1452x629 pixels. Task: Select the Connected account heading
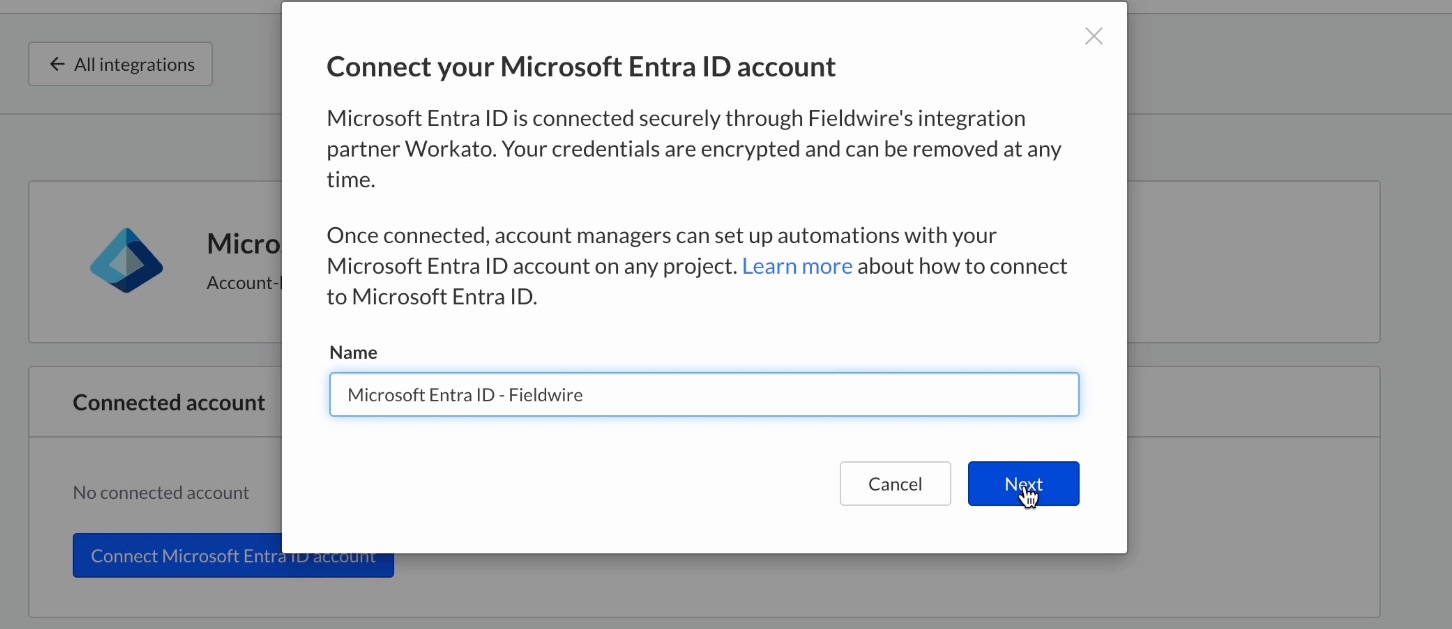click(x=169, y=402)
